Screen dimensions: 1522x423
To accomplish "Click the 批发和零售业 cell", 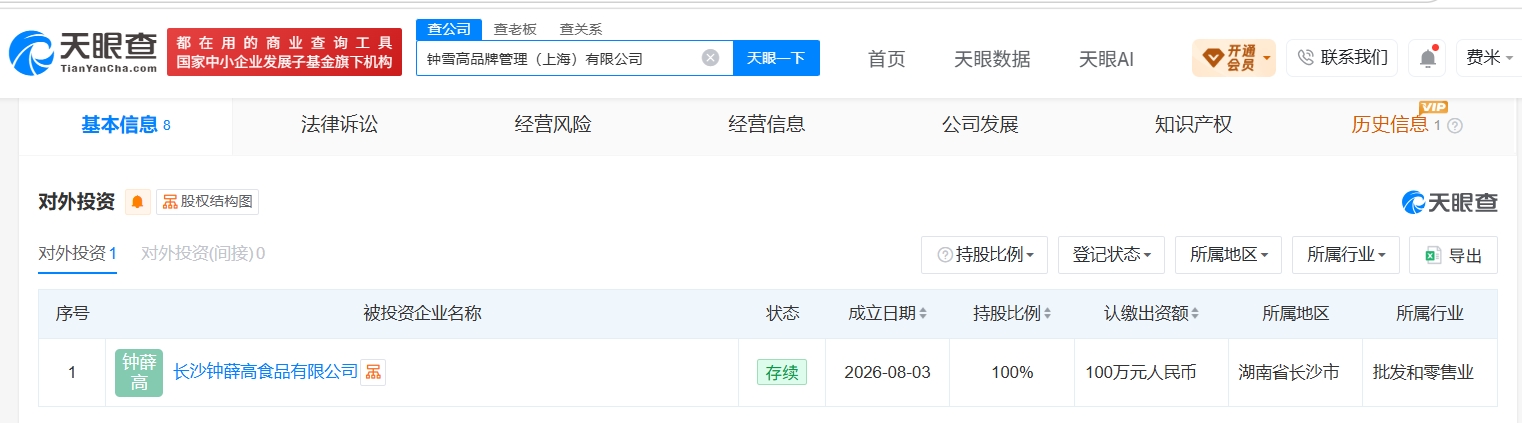I will pos(1429,373).
